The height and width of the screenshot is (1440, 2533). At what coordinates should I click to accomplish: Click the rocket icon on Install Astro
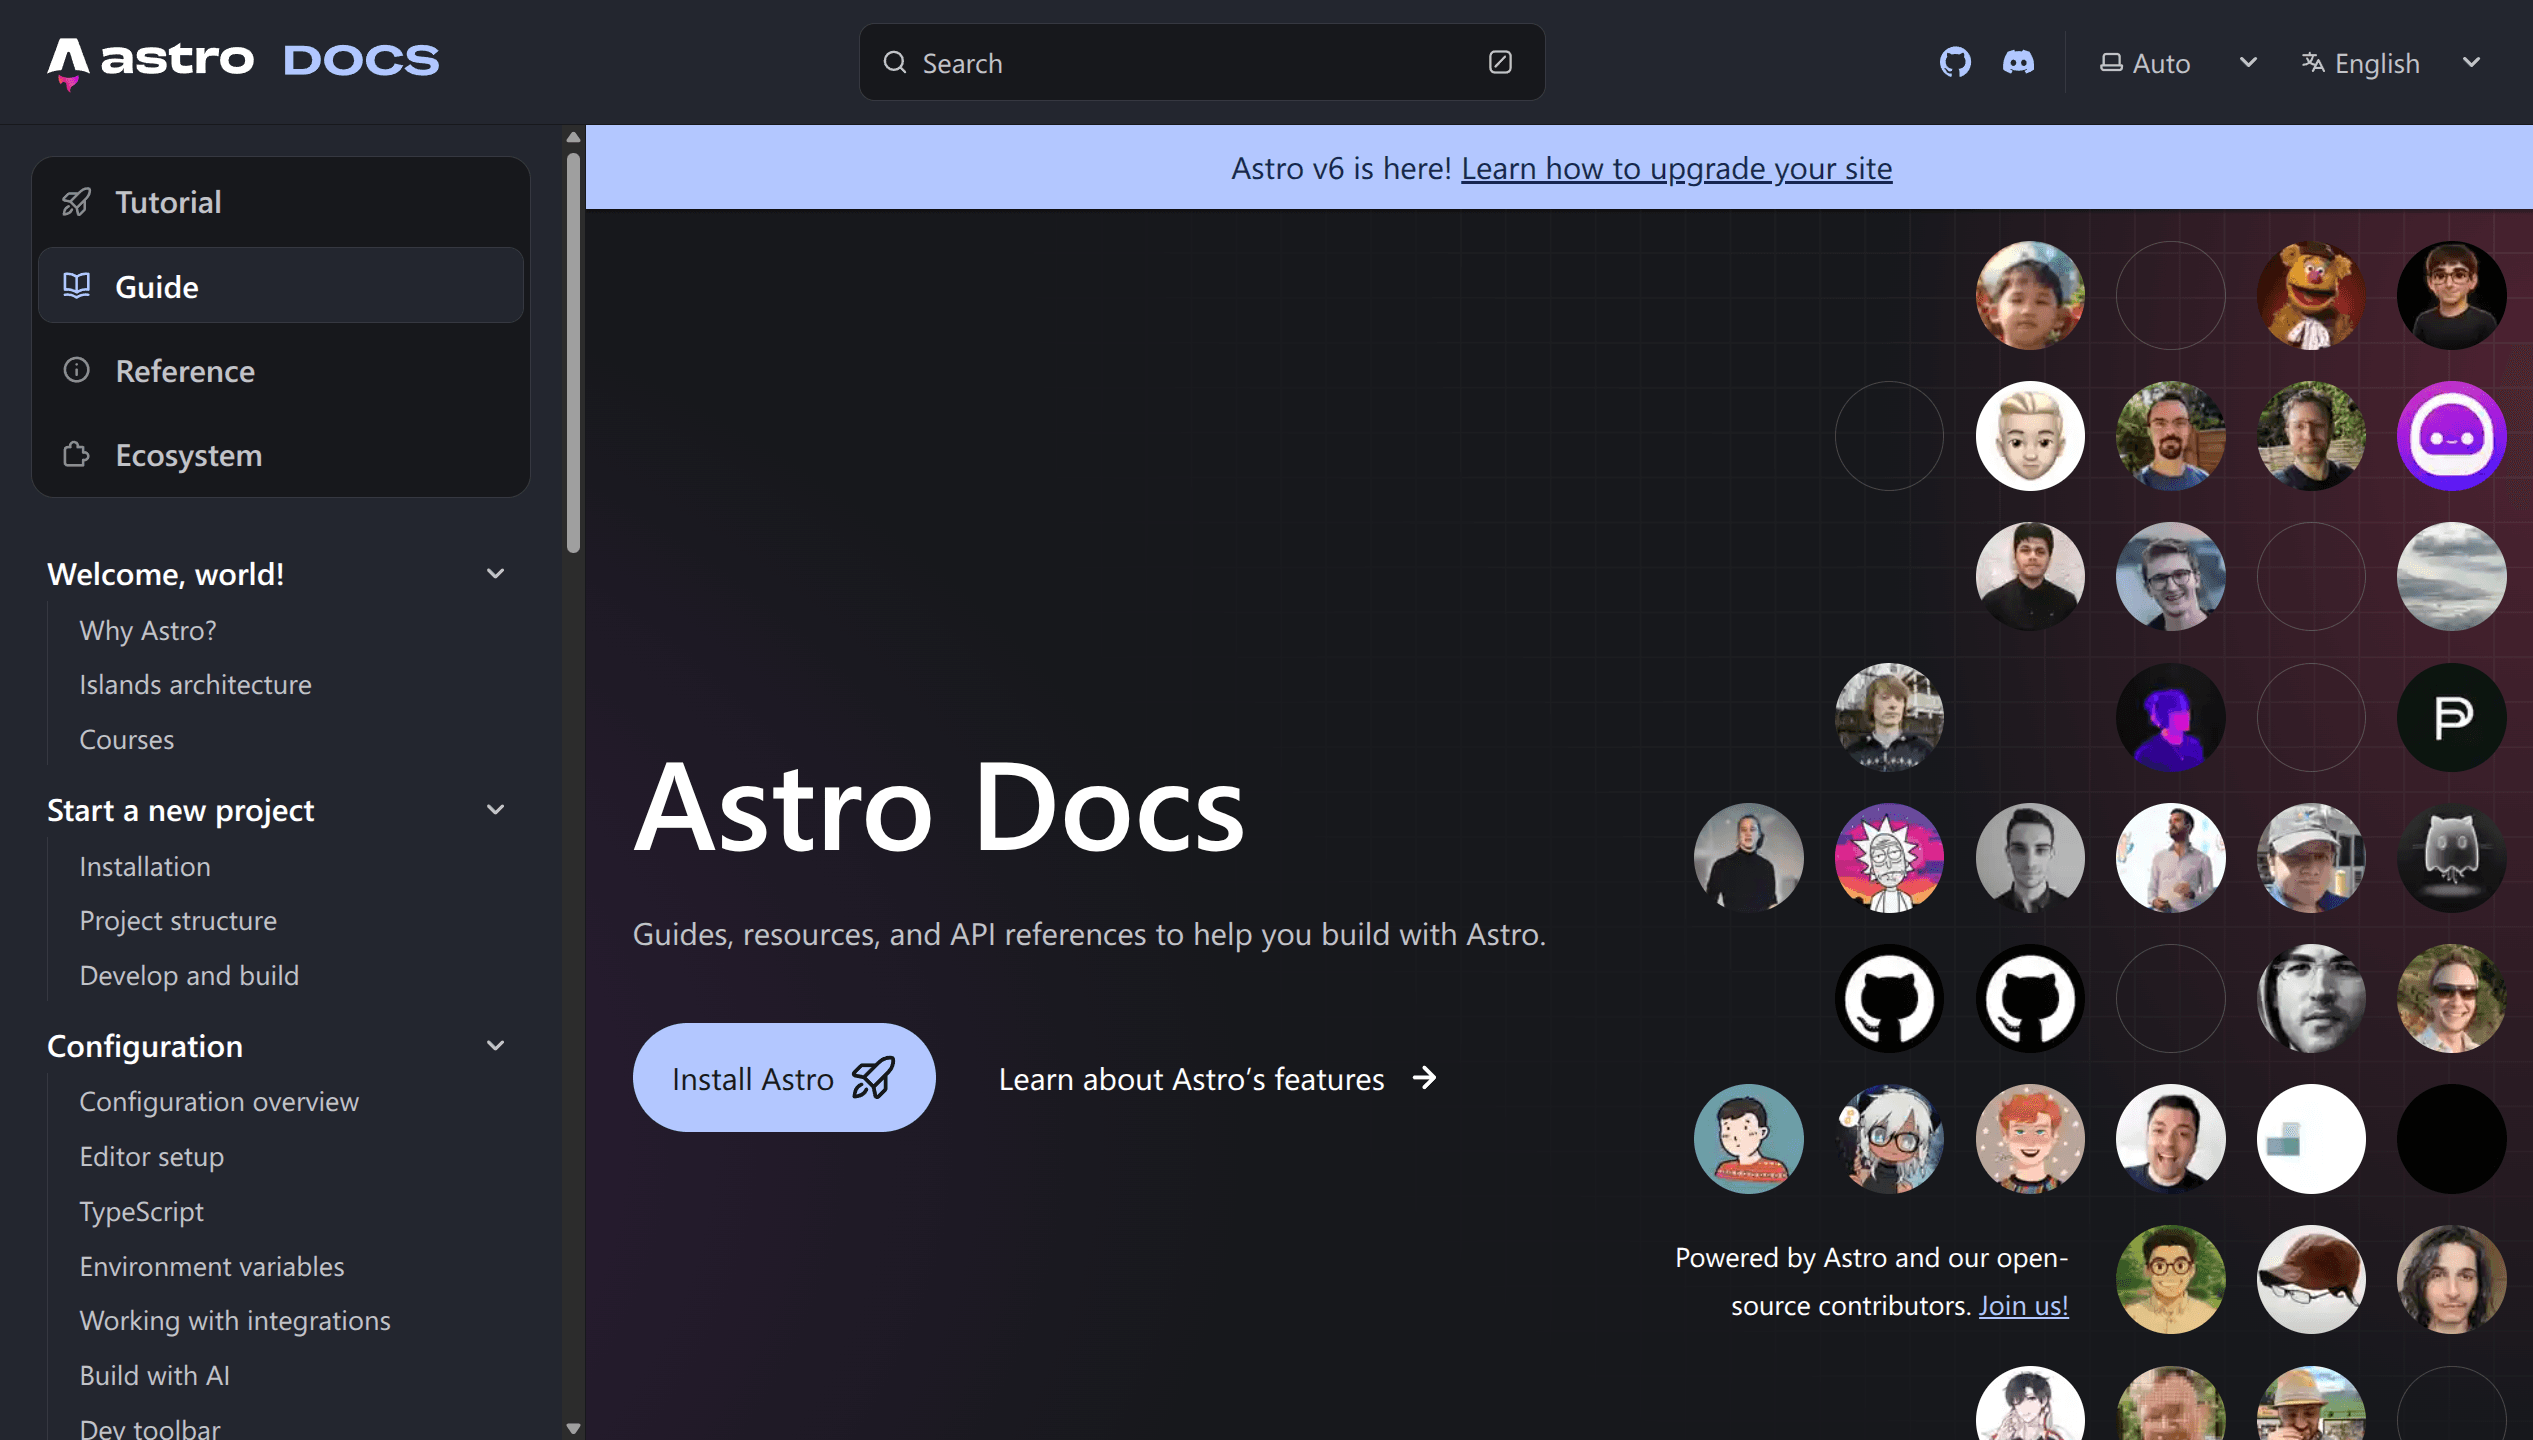[x=873, y=1078]
